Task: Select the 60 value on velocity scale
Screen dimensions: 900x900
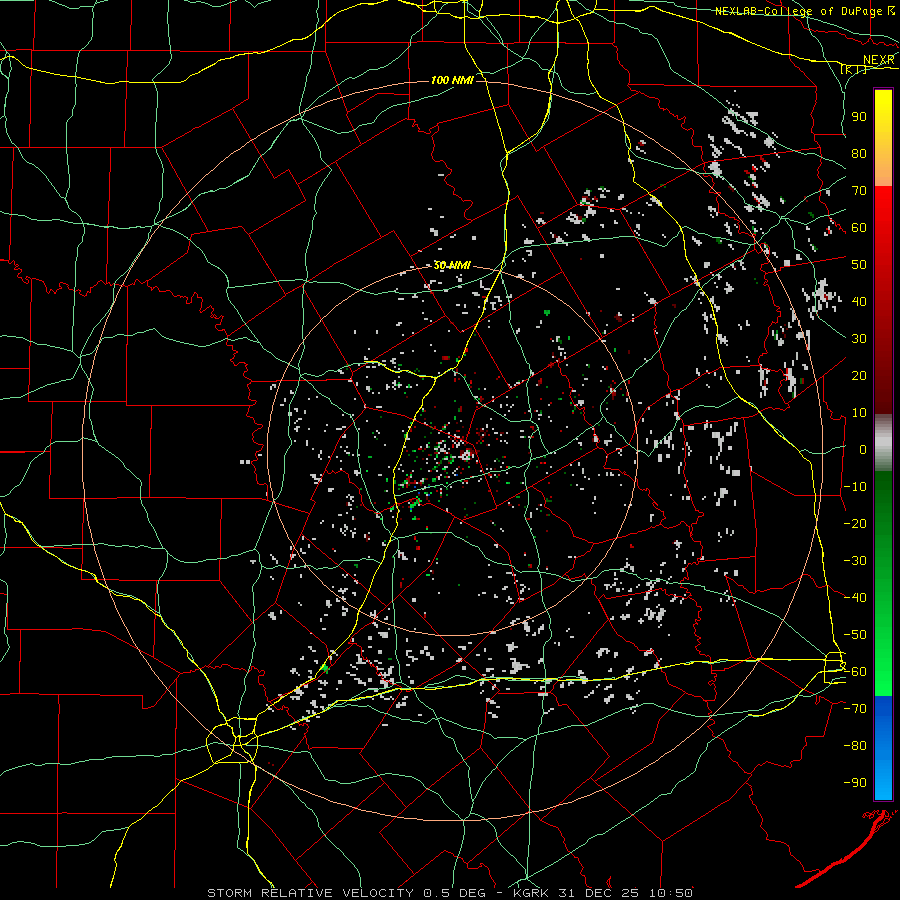Action: pyautogui.click(x=859, y=227)
